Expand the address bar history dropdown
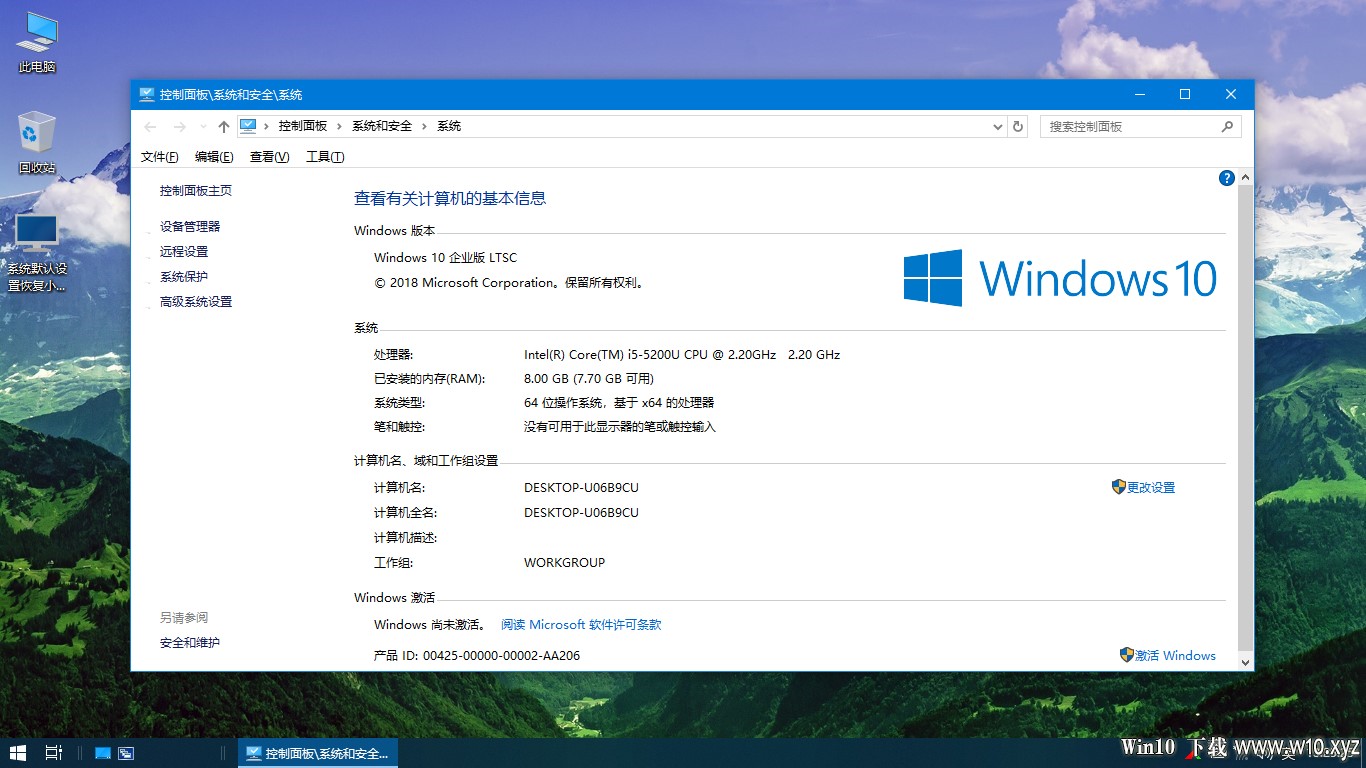 click(x=997, y=127)
